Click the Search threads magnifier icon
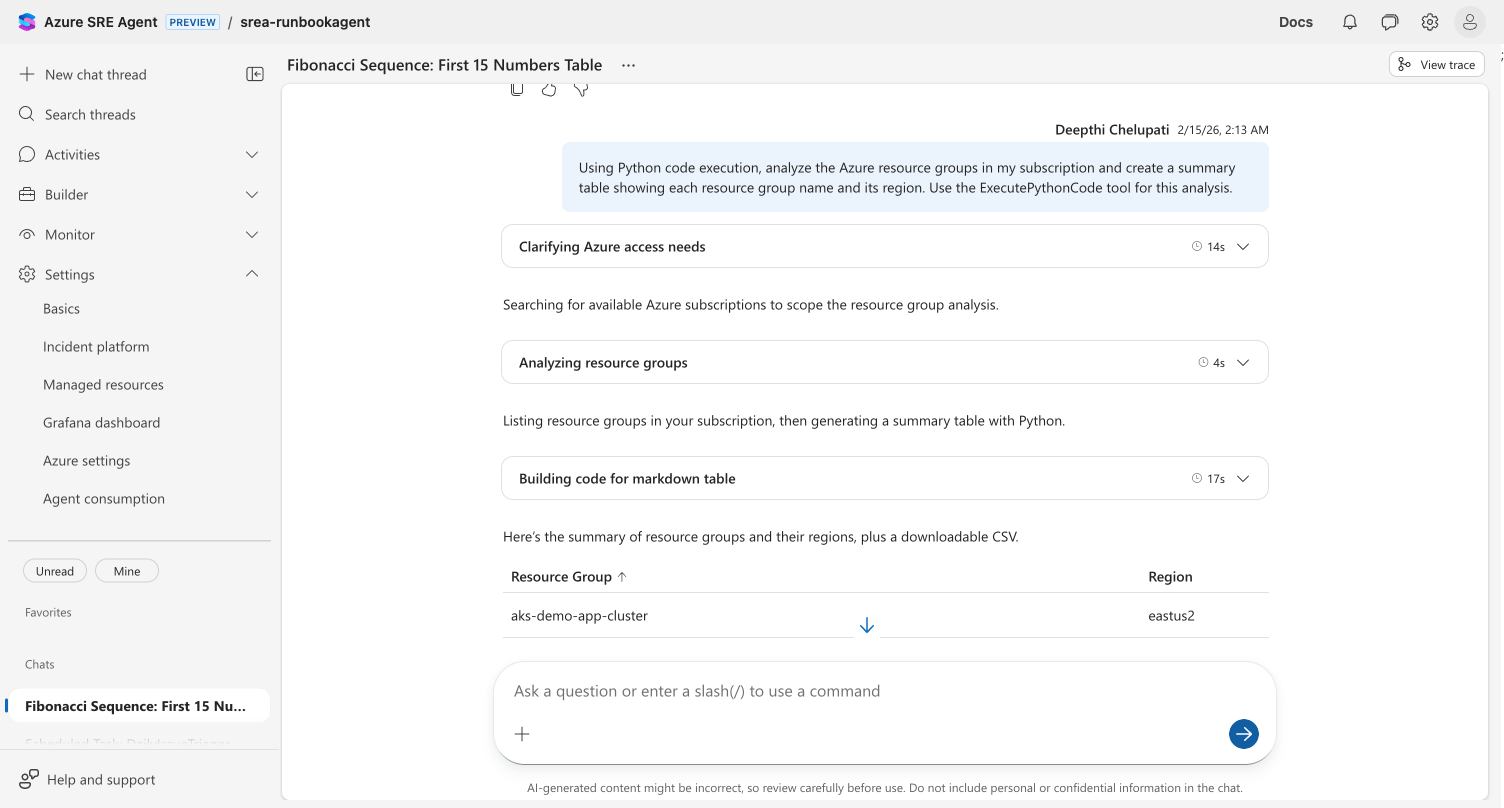Screen dimensions: 1504x808 (x=27, y=114)
